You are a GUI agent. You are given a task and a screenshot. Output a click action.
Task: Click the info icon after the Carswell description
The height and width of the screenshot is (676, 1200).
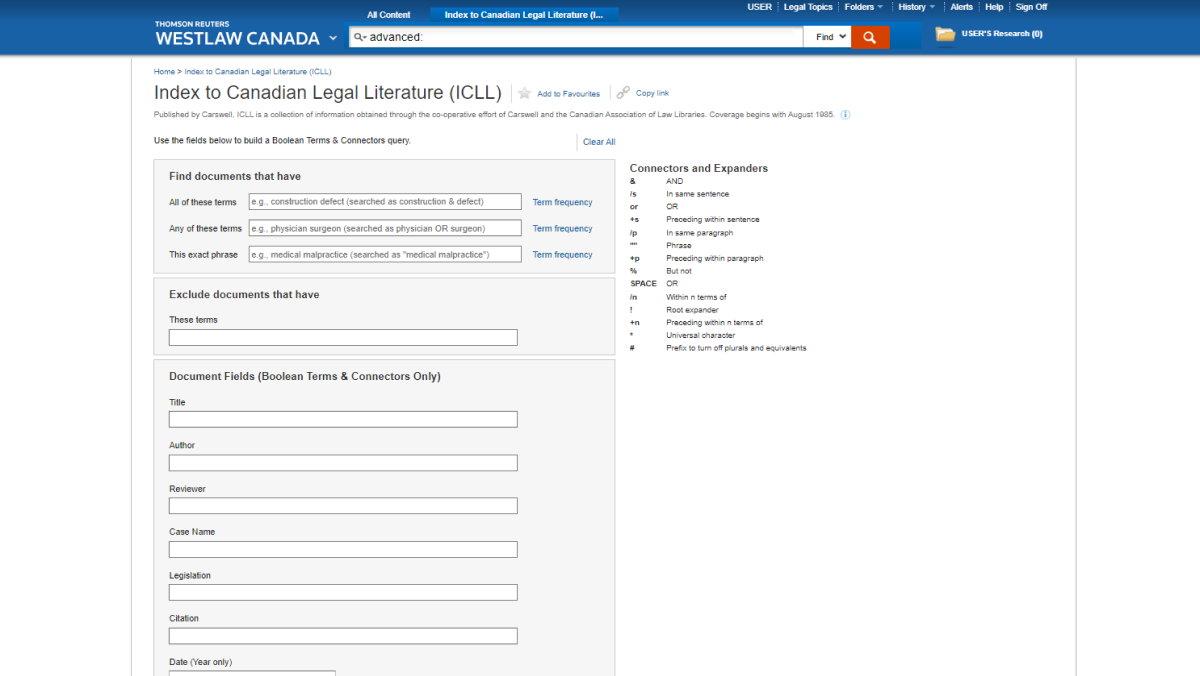[x=845, y=114]
